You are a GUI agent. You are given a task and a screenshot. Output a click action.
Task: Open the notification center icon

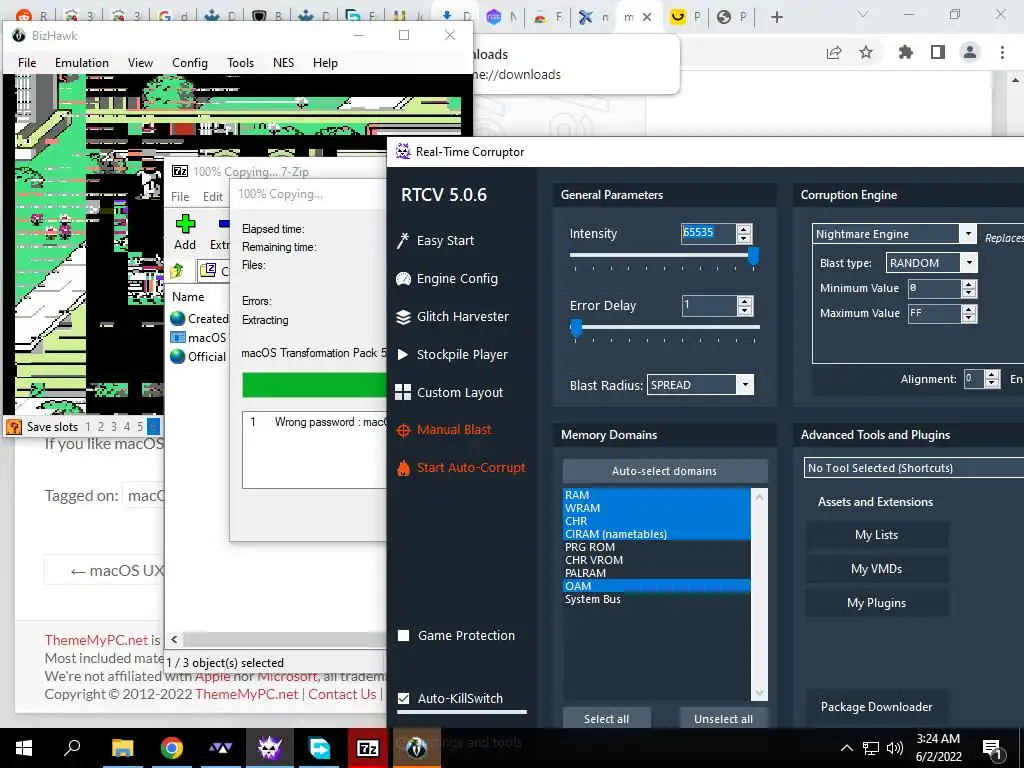[x=992, y=748]
